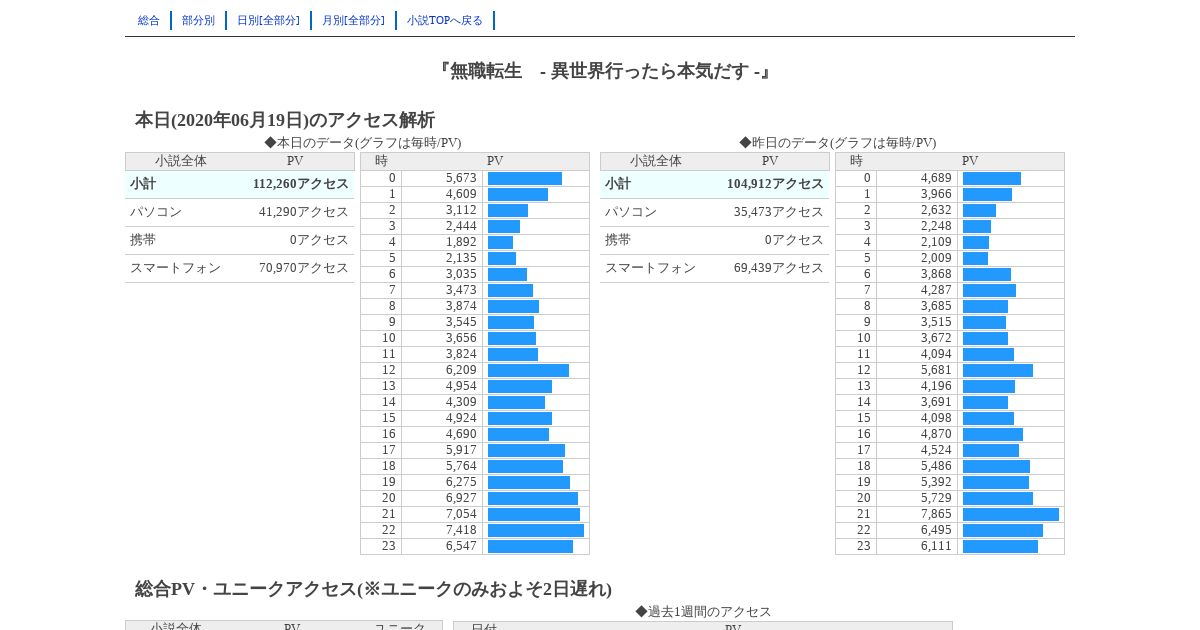The height and width of the screenshot is (630, 1200).
Task: Click today's hour 22 bar with 7,418 PV
Action: [536, 530]
